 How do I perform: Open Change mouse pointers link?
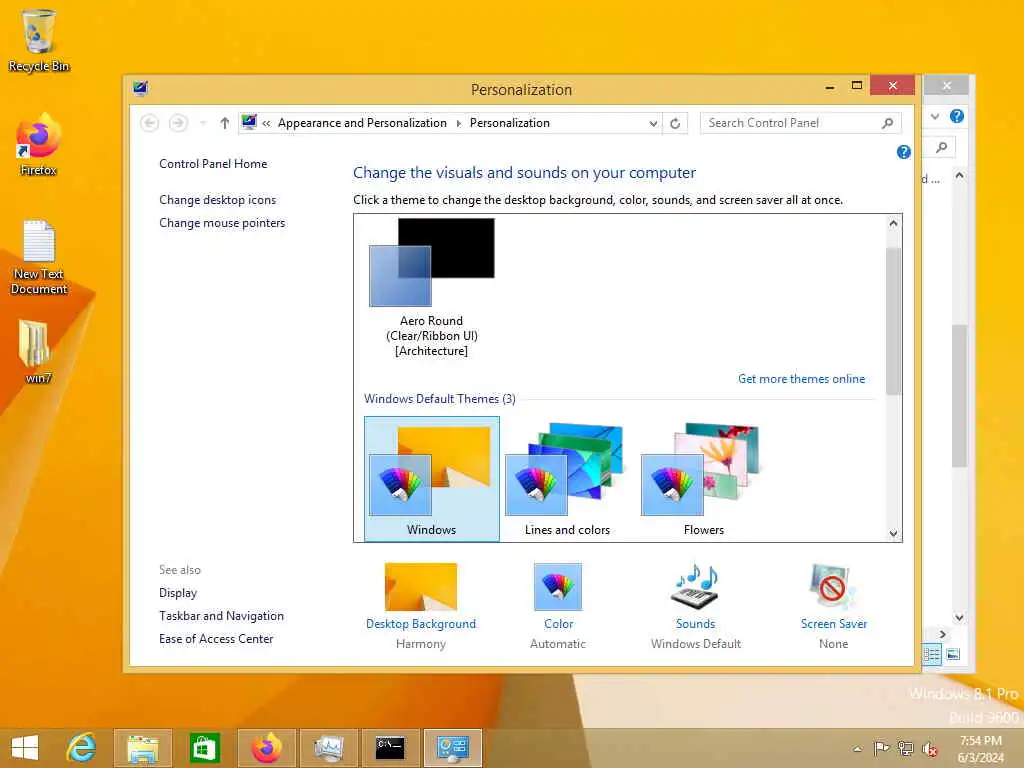pos(222,223)
